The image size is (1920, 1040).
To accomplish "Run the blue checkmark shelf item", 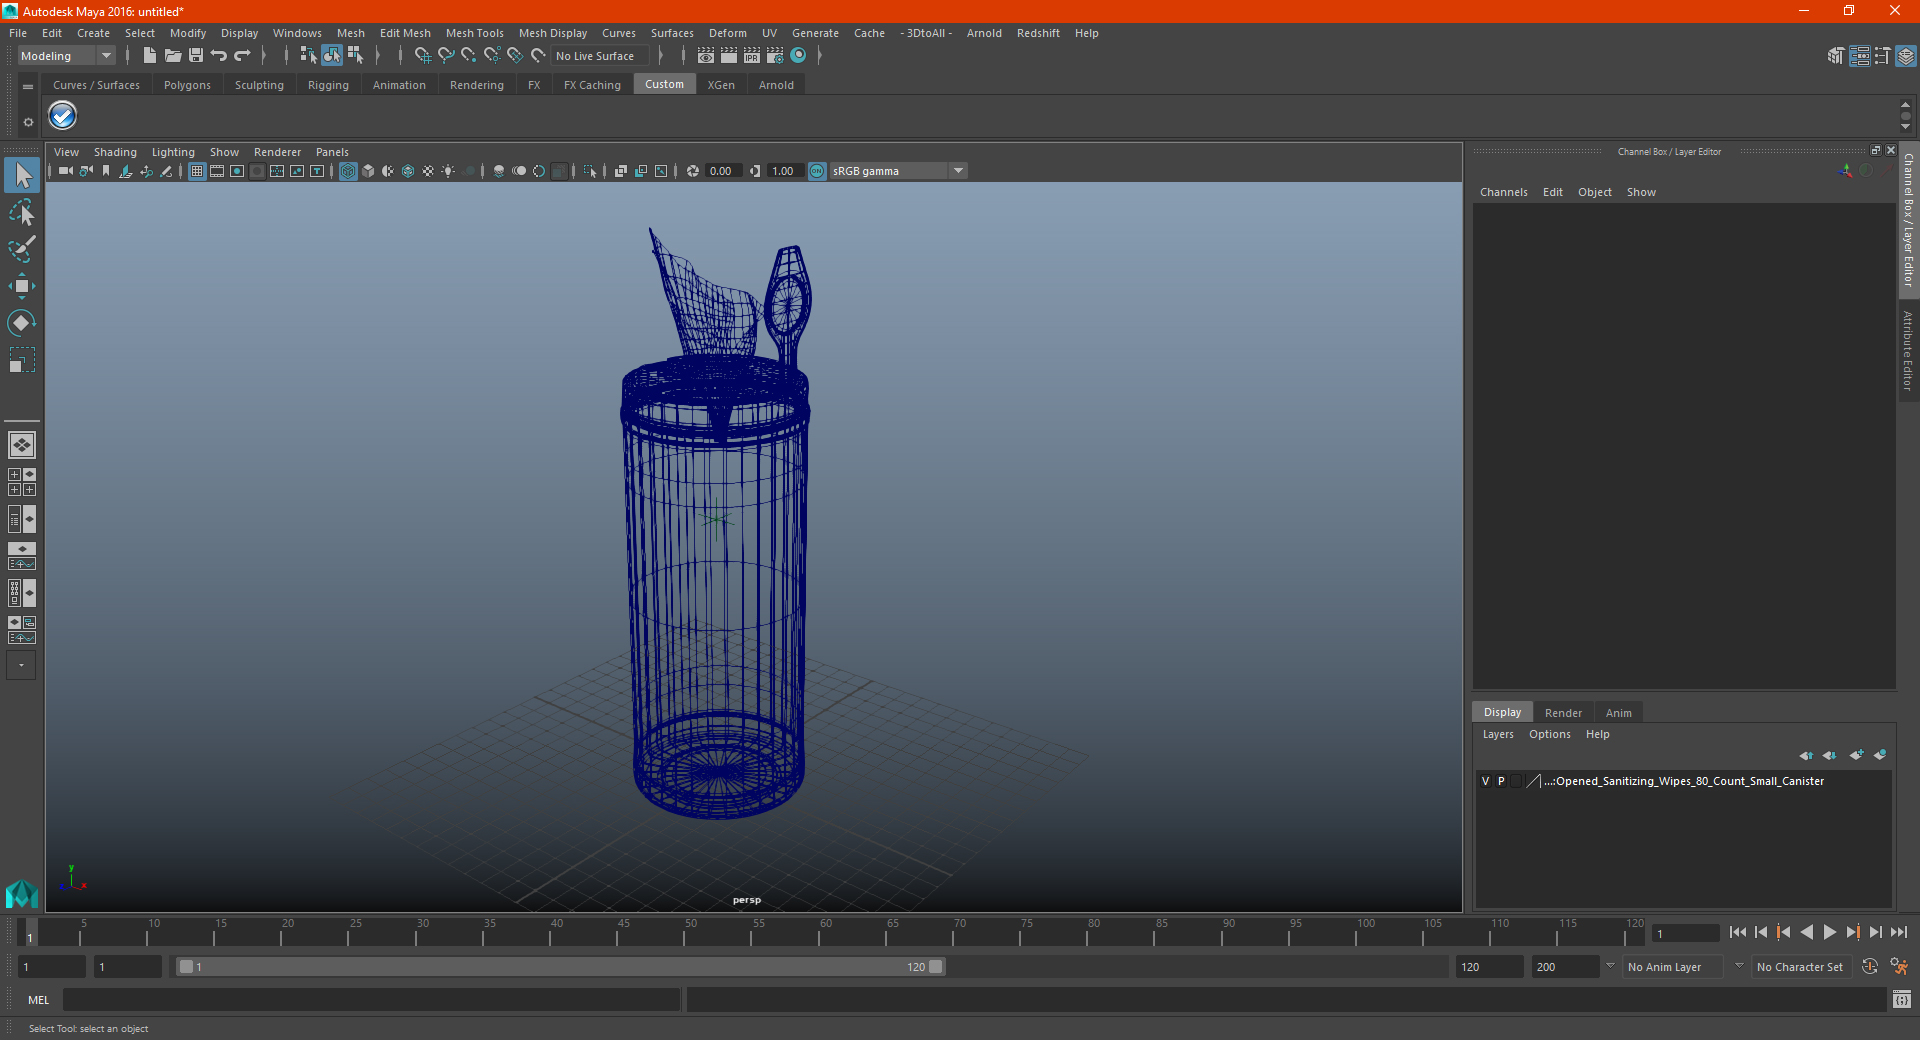I will tap(63, 116).
